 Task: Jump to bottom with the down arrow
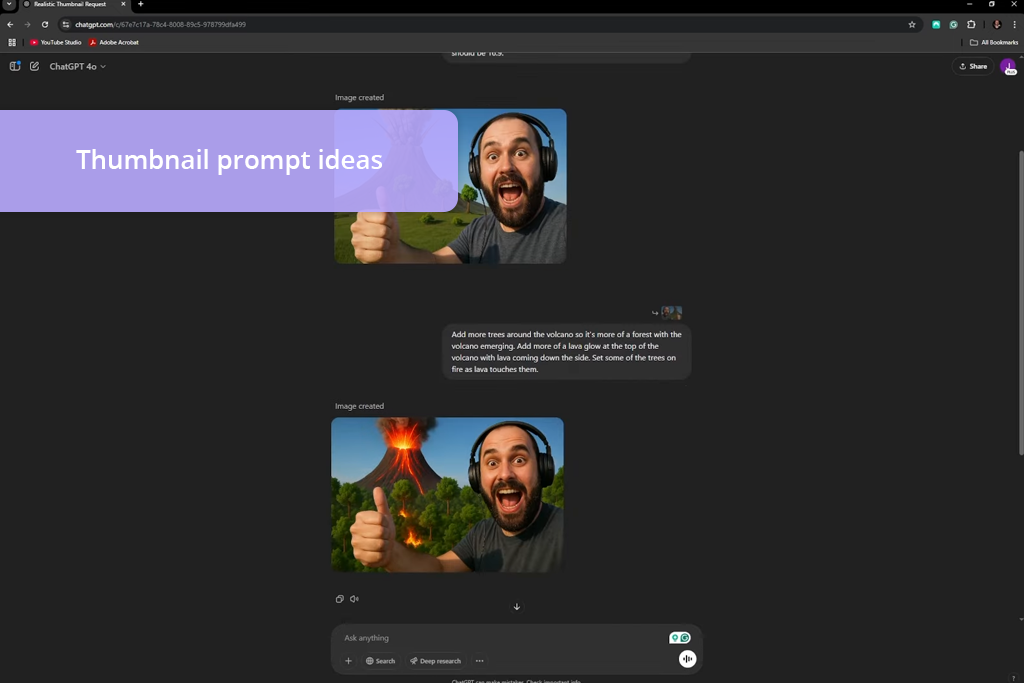point(517,607)
